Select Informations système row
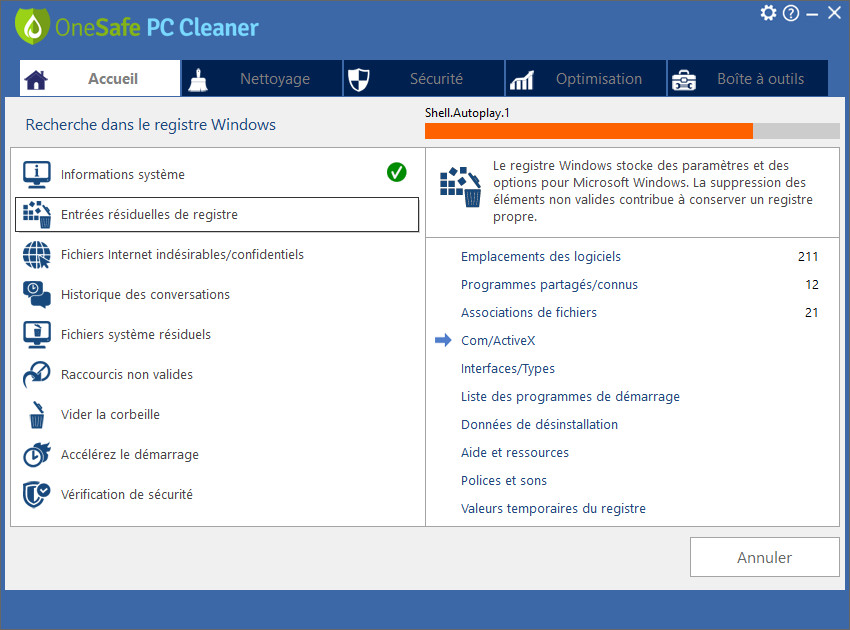 coord(217,174)
